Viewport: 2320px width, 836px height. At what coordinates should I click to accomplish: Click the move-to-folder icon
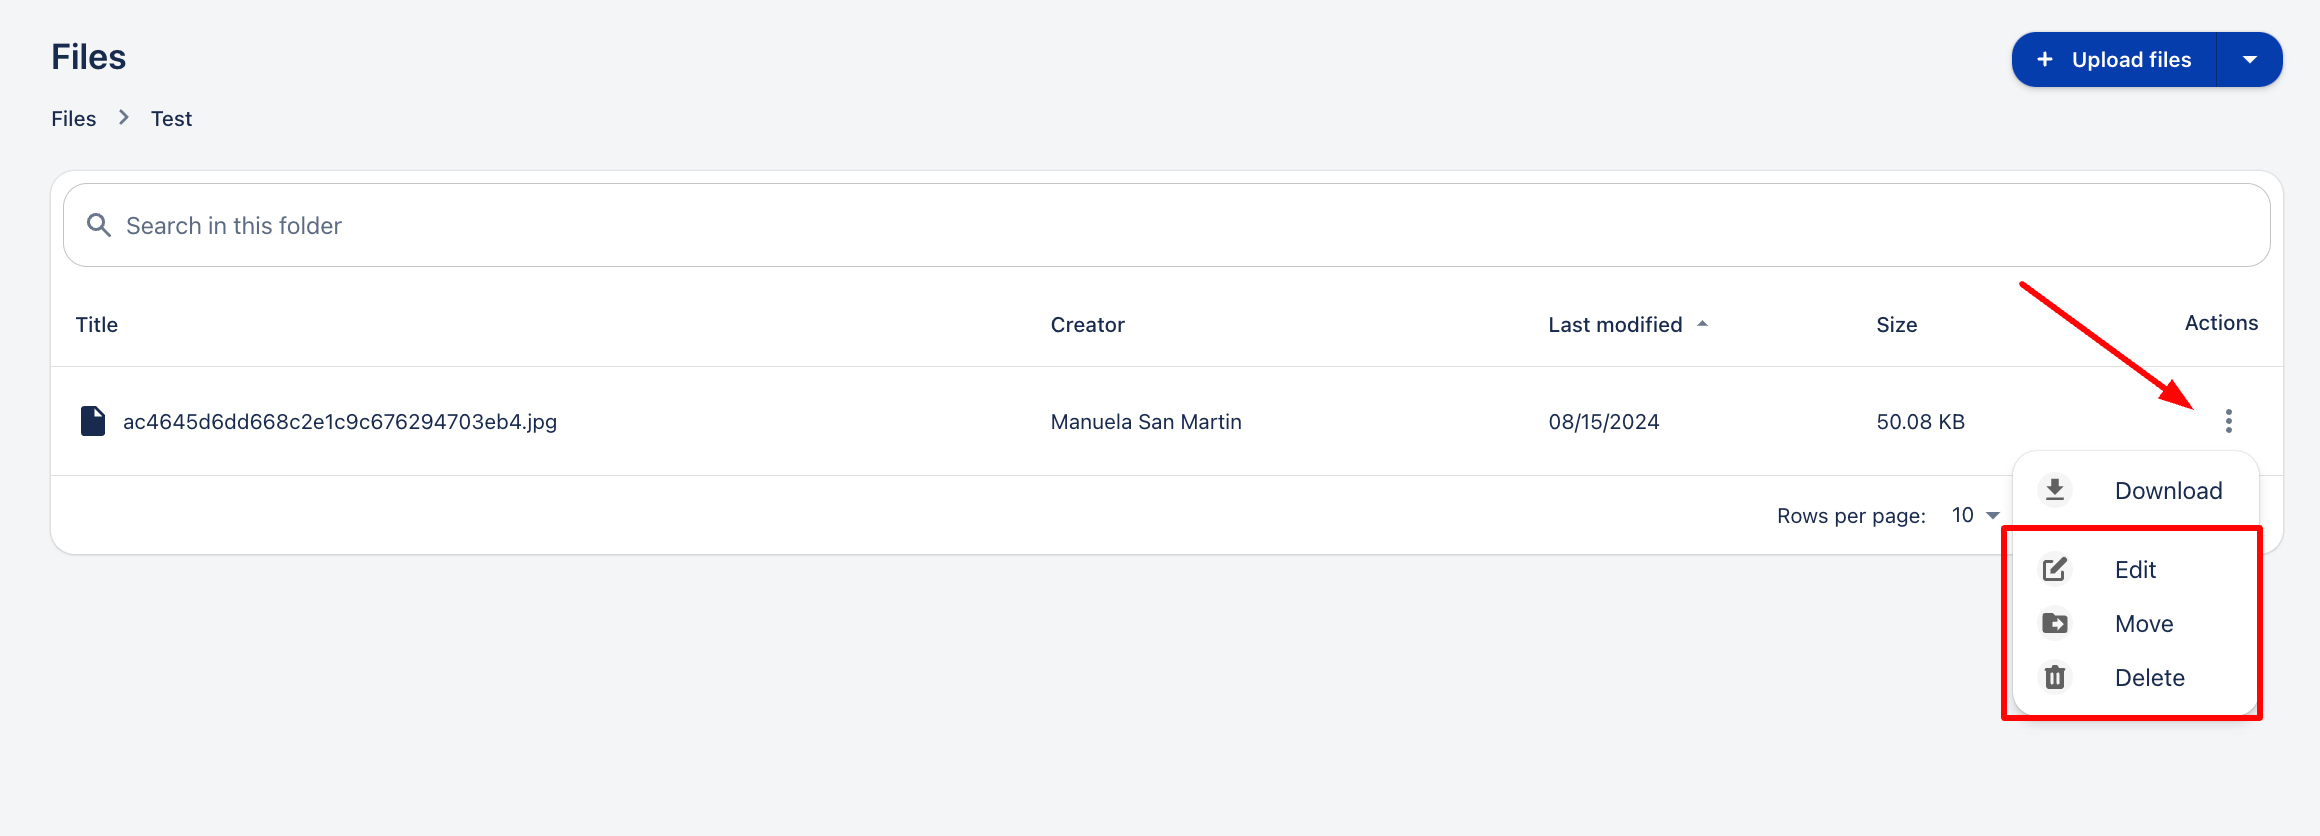pos(2055,623)
